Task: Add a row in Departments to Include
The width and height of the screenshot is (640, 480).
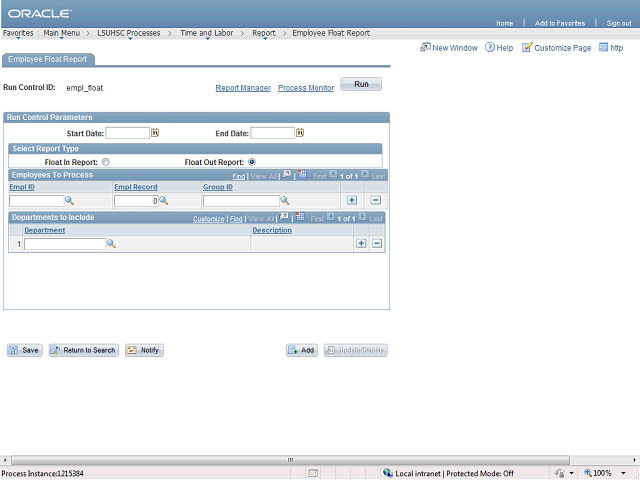Action: (x=361, y=243)
